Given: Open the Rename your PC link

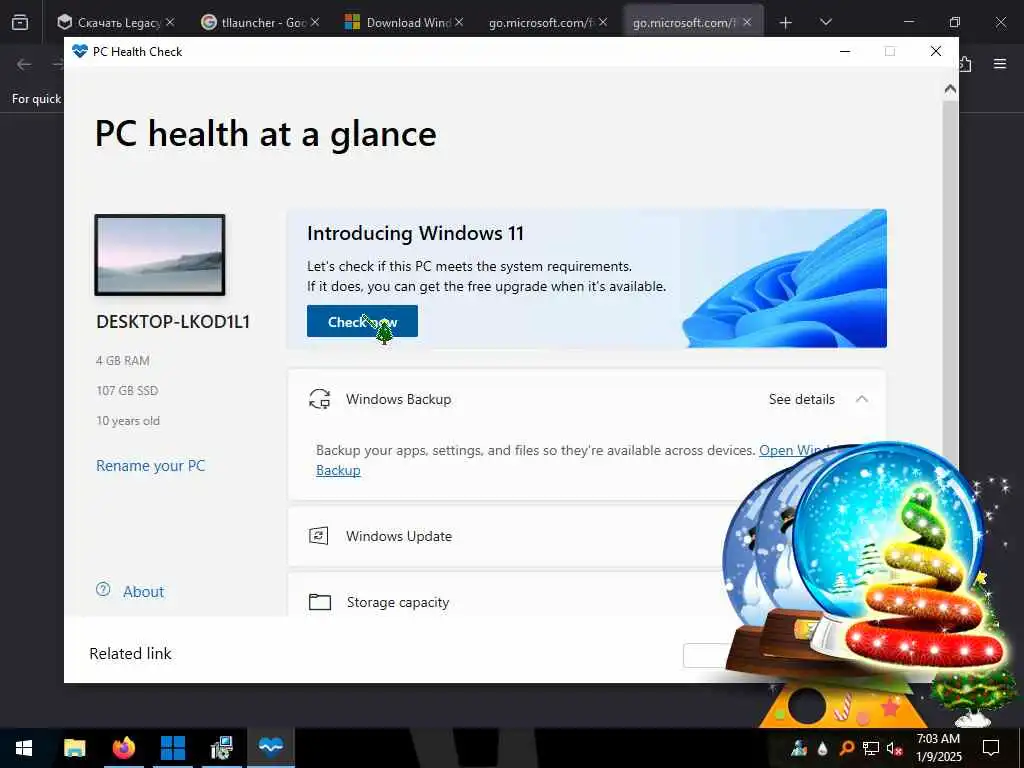Looking at the screenshot, I should pyautogui.click(x=150, y=466).
